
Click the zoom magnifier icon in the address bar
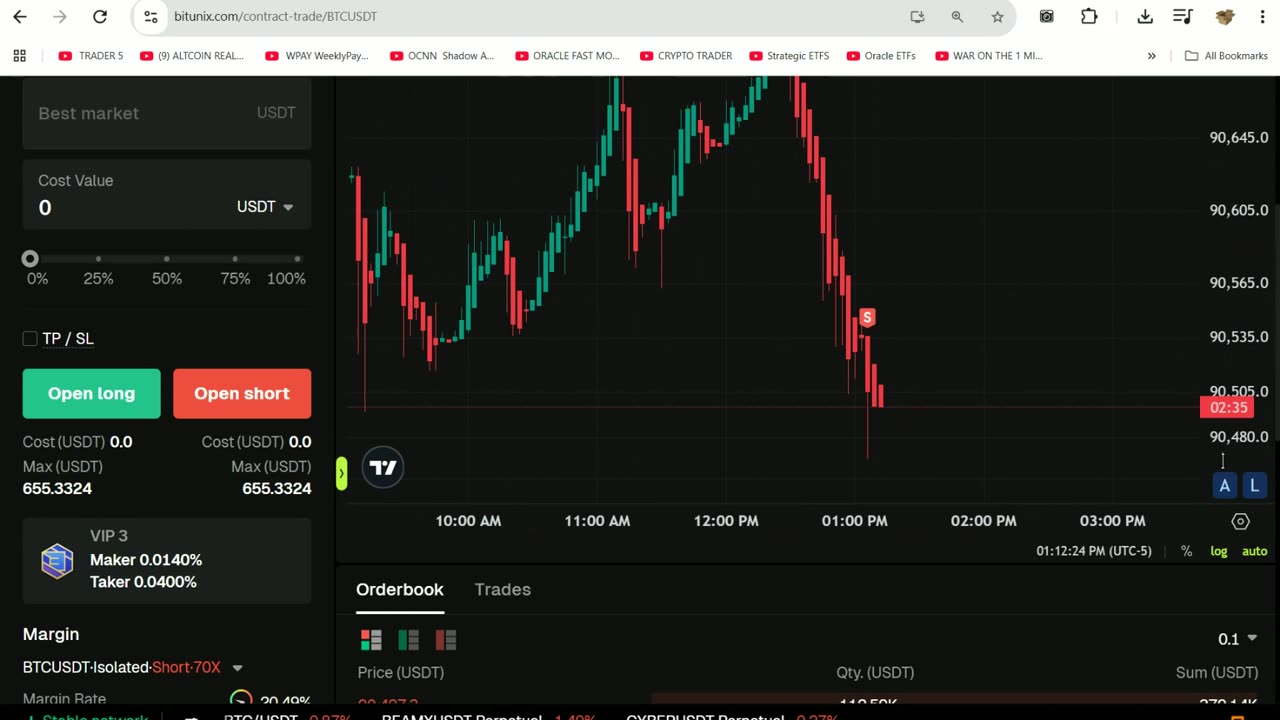957,16
